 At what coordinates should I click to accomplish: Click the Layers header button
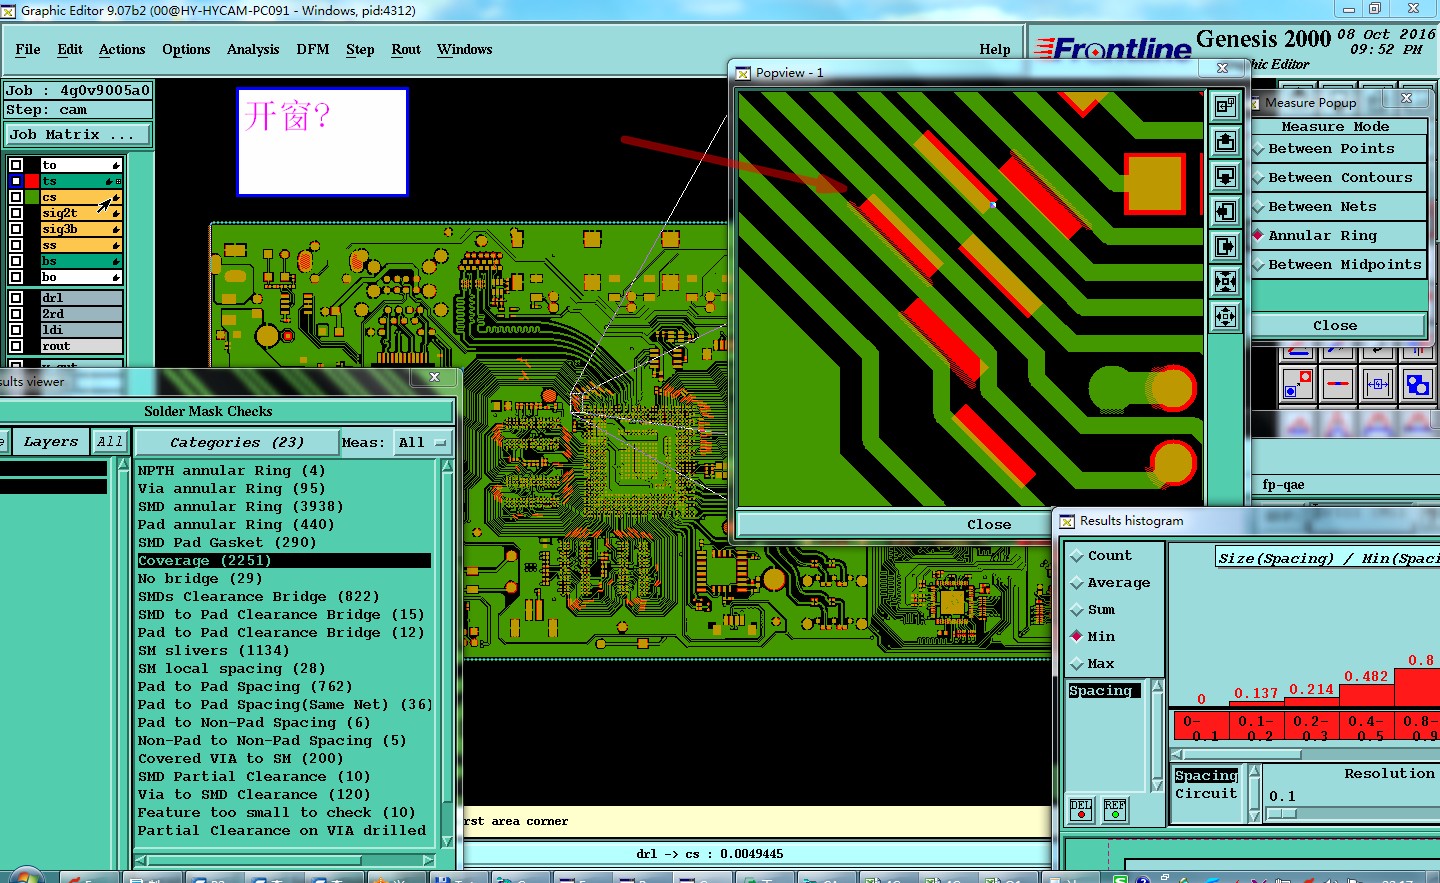point(50,441)
